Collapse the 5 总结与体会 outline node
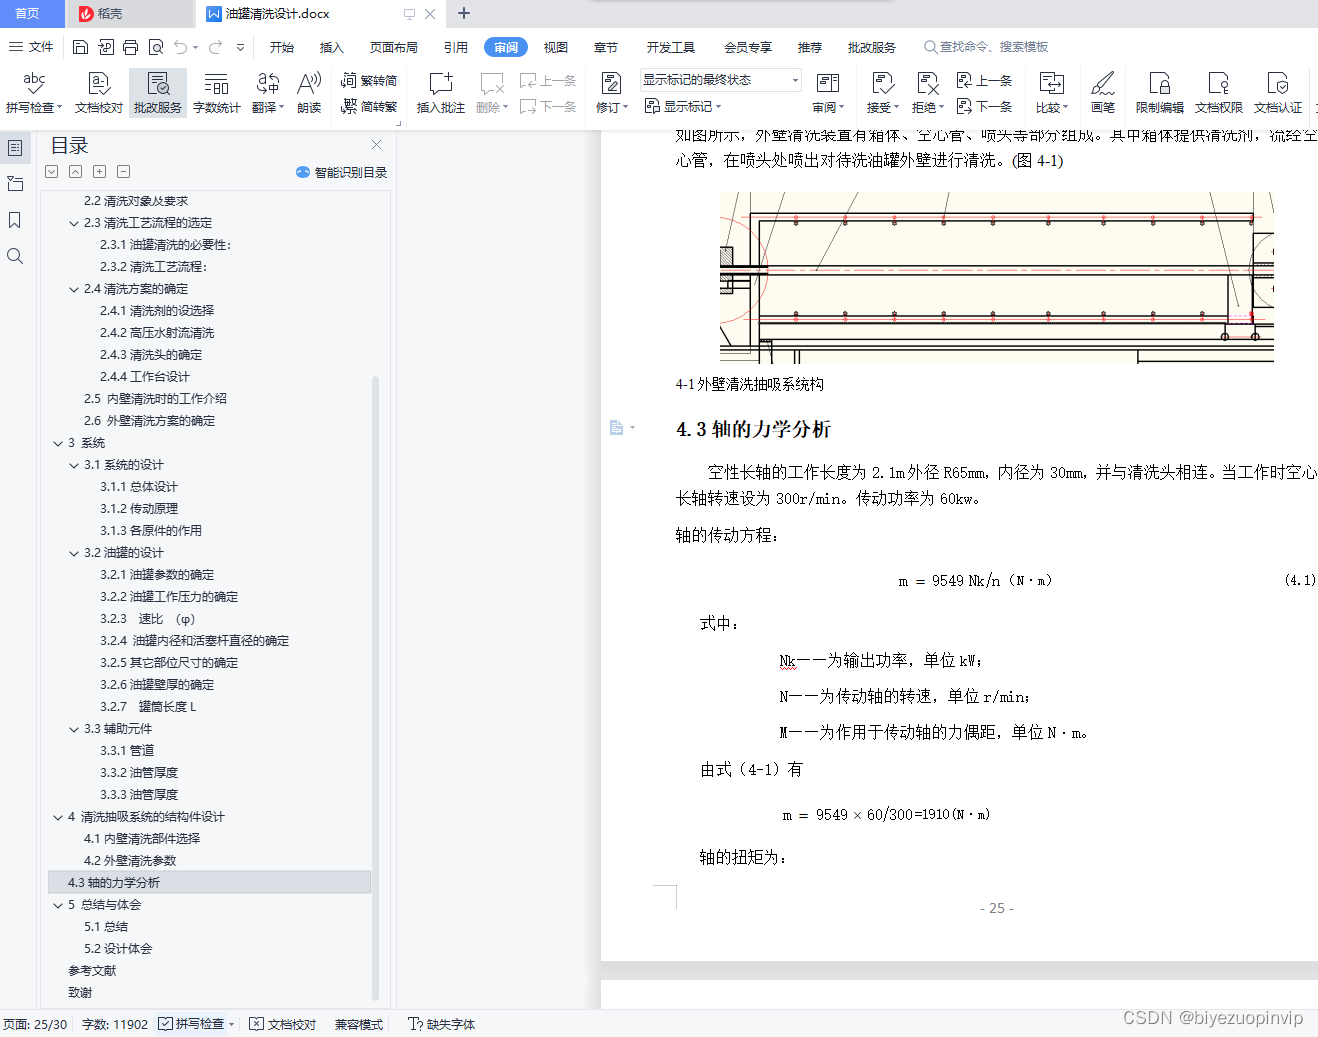The image size is (1318, 1037). (x=58, y=905)
